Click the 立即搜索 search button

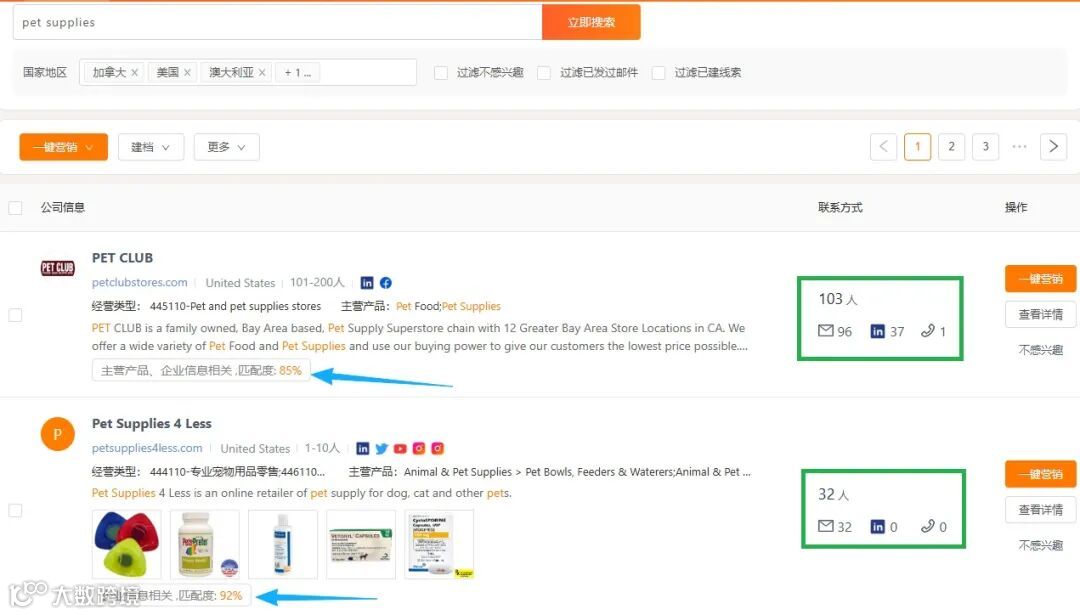(x=591, y=22)
